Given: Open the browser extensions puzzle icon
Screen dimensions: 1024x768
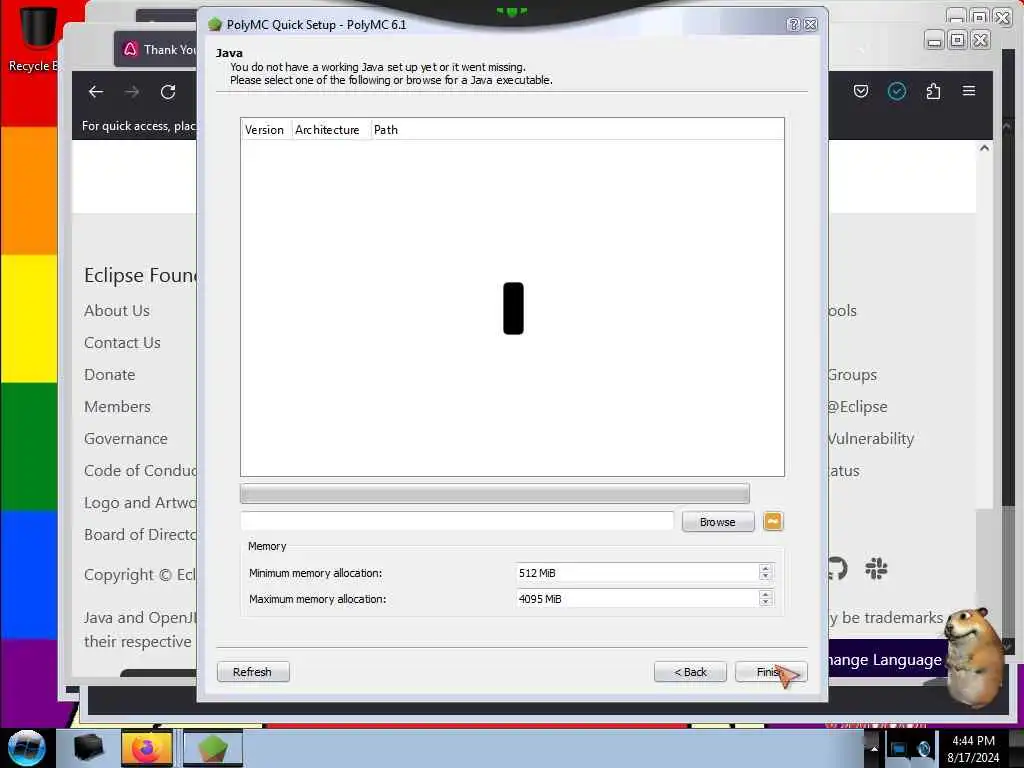Looking at the screenshot, I should point(933,91).
